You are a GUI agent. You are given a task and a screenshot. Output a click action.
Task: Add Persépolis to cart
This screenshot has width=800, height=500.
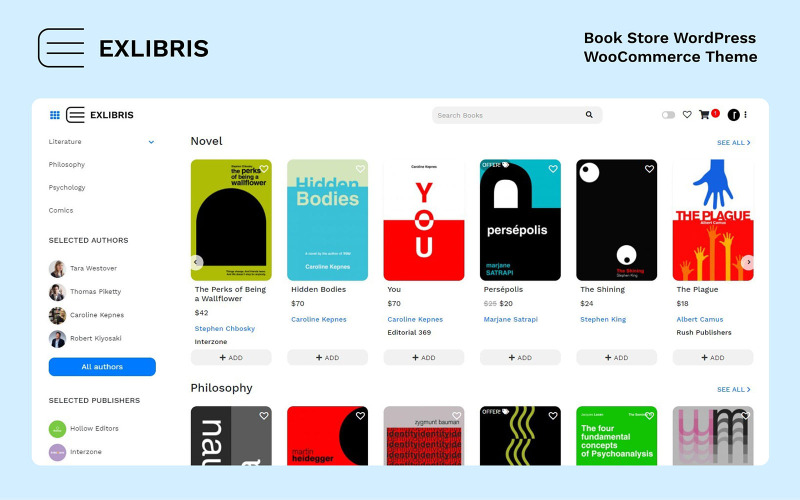tap(520, 358)
